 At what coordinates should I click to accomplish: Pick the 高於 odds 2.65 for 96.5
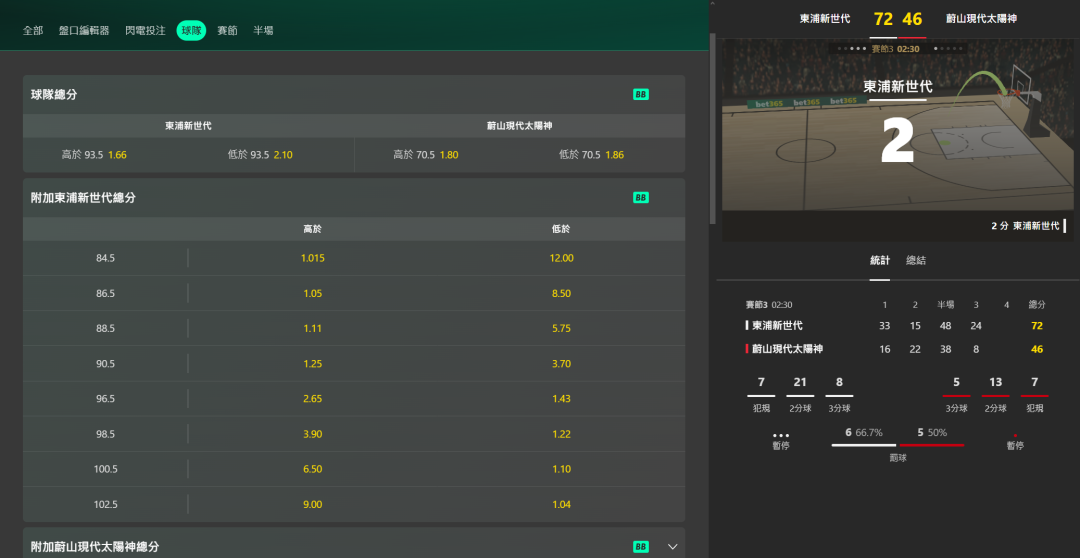tap(312, 399)
